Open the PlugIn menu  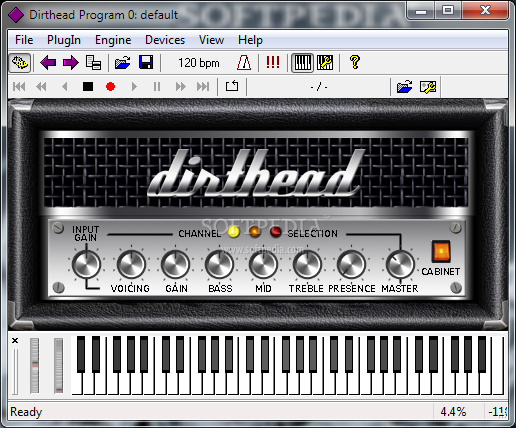[64, 40]
